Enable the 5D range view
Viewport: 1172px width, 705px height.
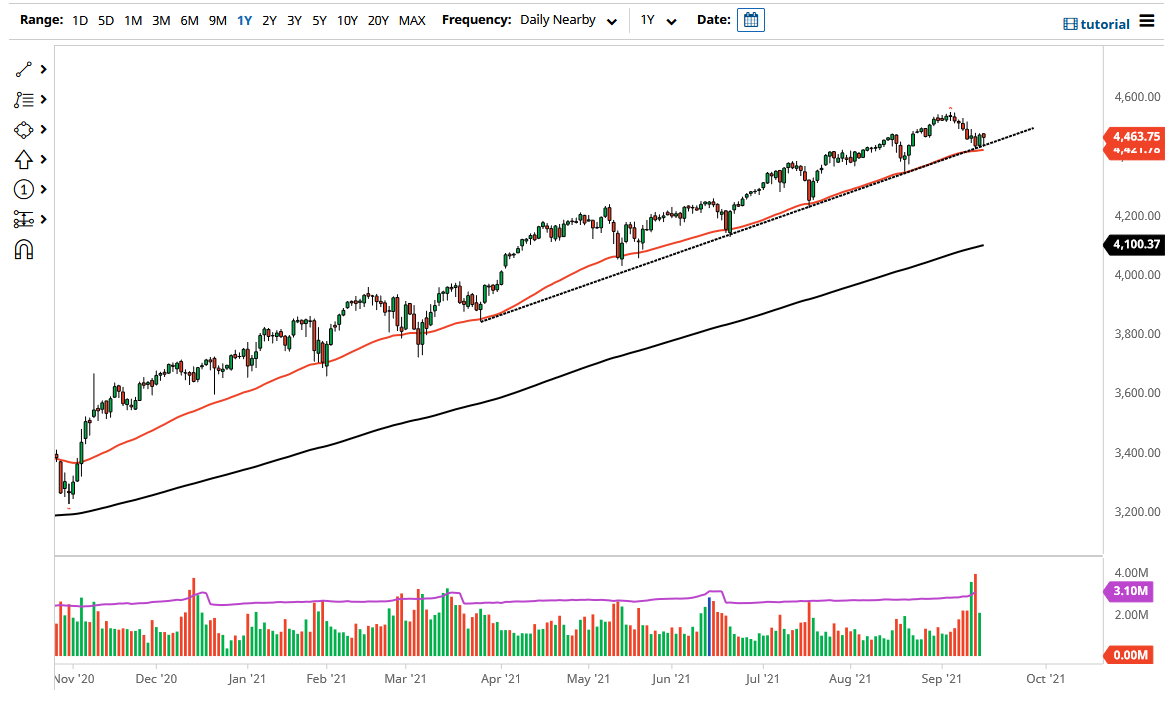[105, 19]
